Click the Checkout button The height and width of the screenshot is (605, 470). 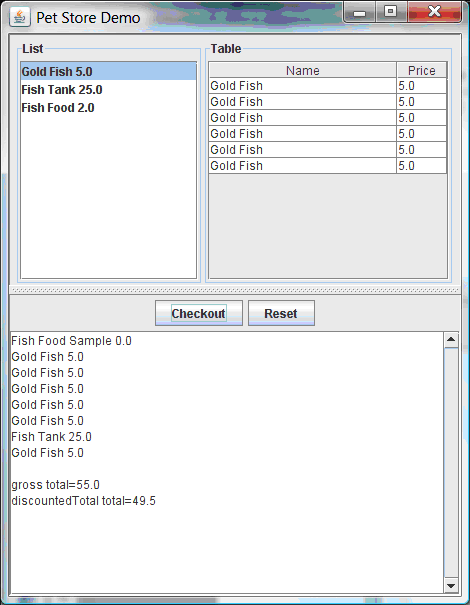pyautogui.click(x=199, y=313)
